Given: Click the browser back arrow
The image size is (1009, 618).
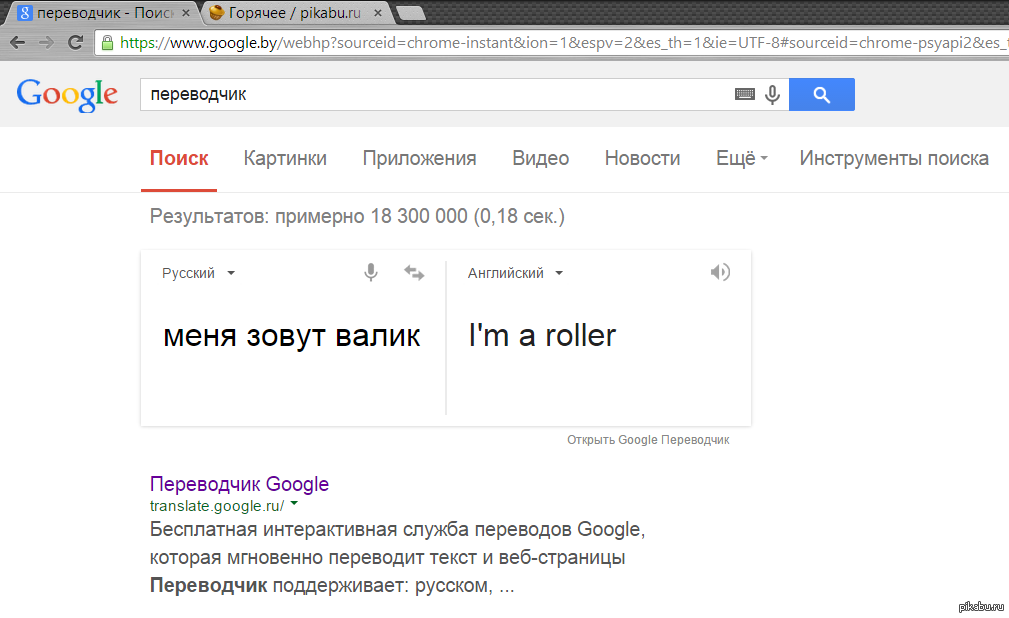Looking at the screenshot, I should [18, 42].
